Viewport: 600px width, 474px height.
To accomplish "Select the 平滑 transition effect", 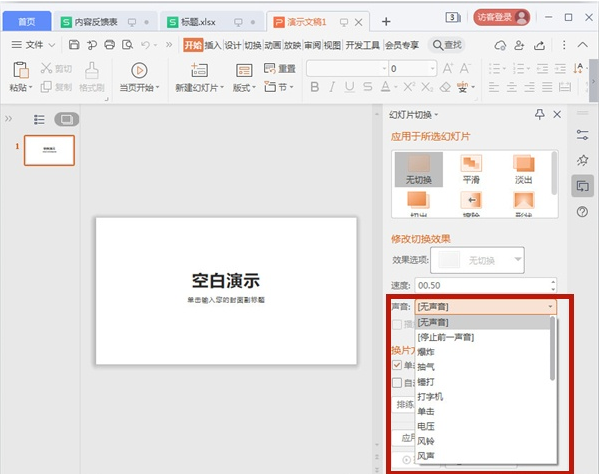I will 472,164.
